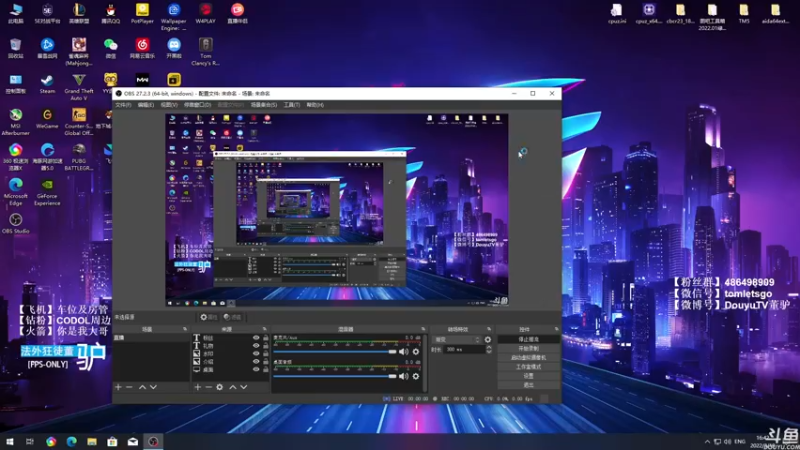Move the source down in the 来源 panel

pos(243,387)
